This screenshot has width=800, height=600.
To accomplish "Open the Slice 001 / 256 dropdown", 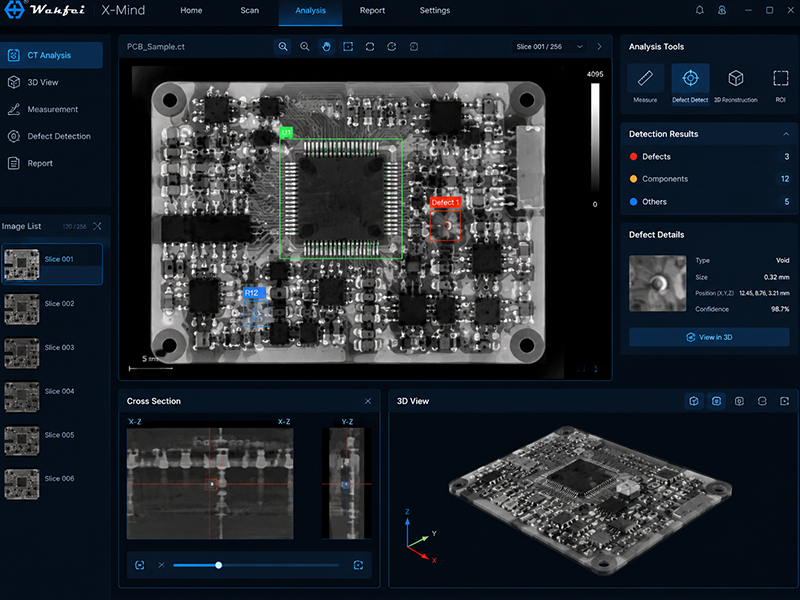I will click(549, 47).
